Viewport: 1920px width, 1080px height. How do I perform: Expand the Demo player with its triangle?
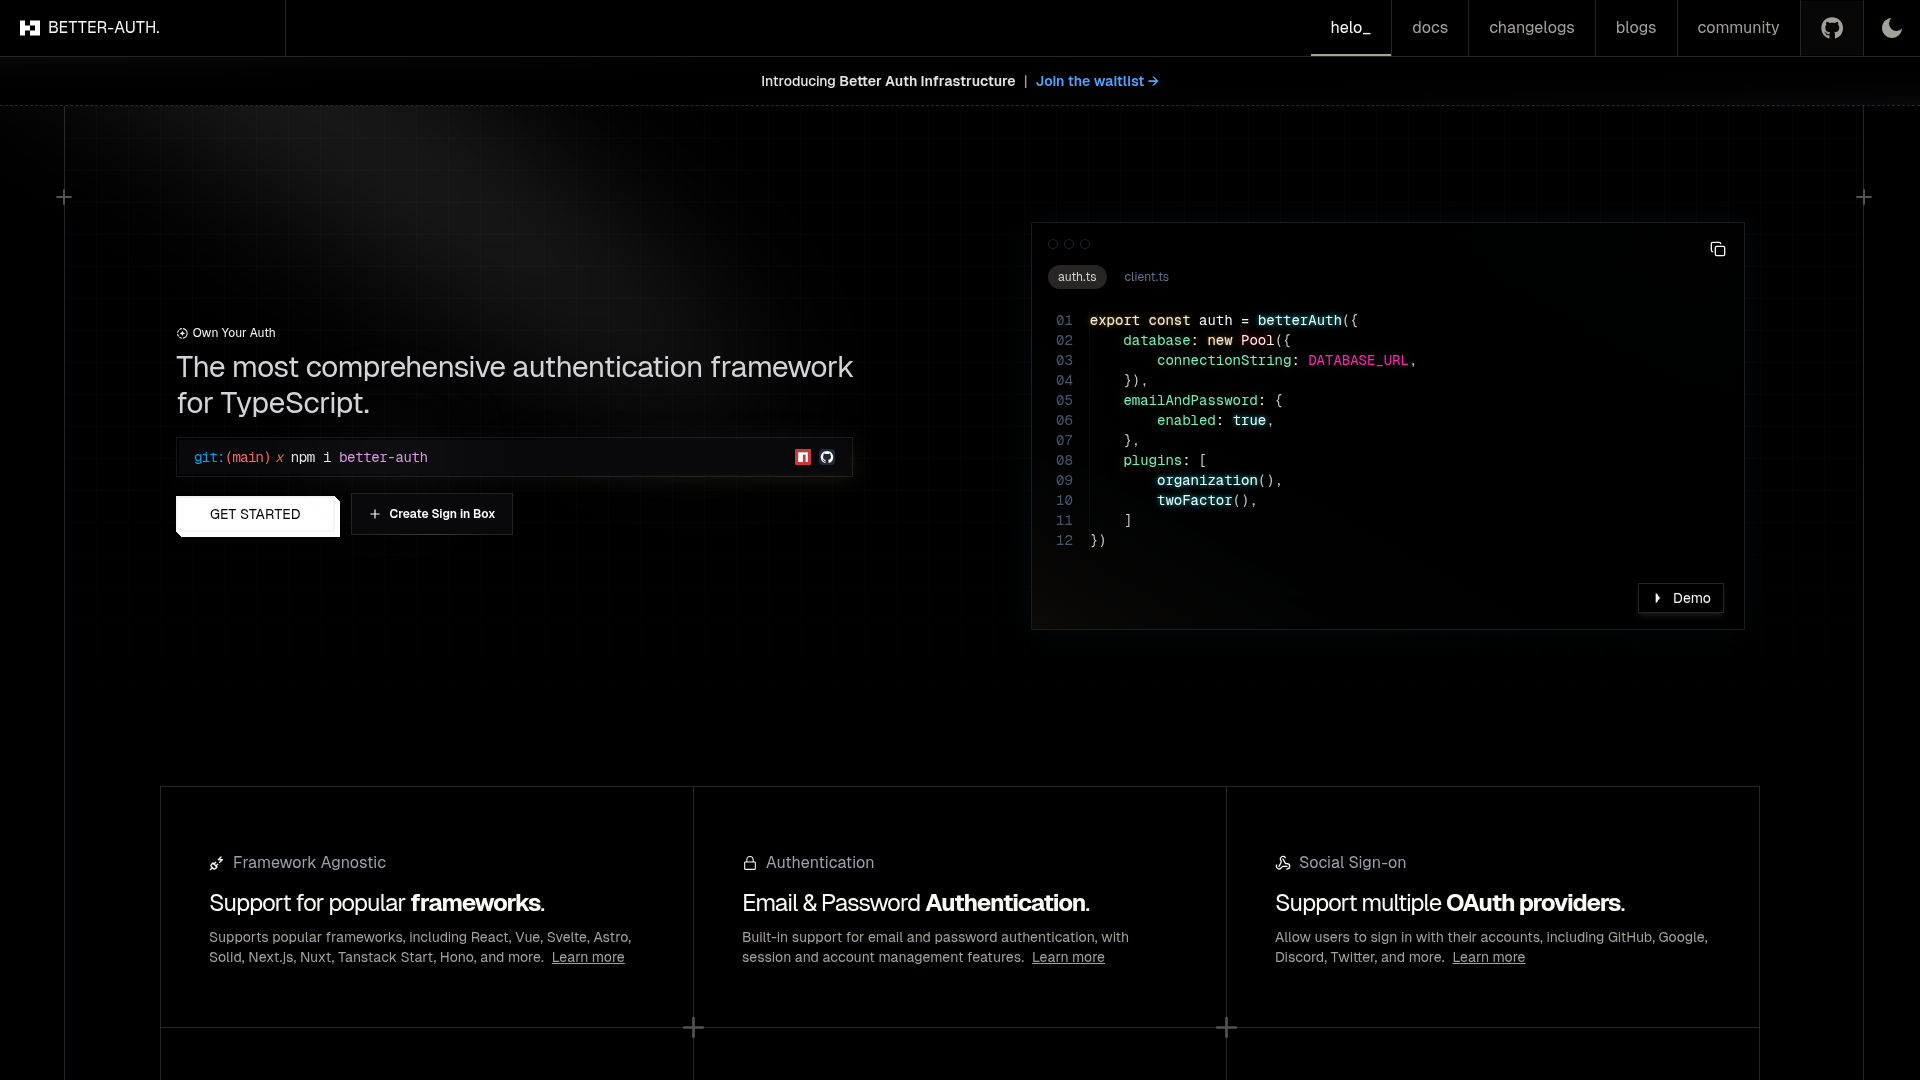1659,598
